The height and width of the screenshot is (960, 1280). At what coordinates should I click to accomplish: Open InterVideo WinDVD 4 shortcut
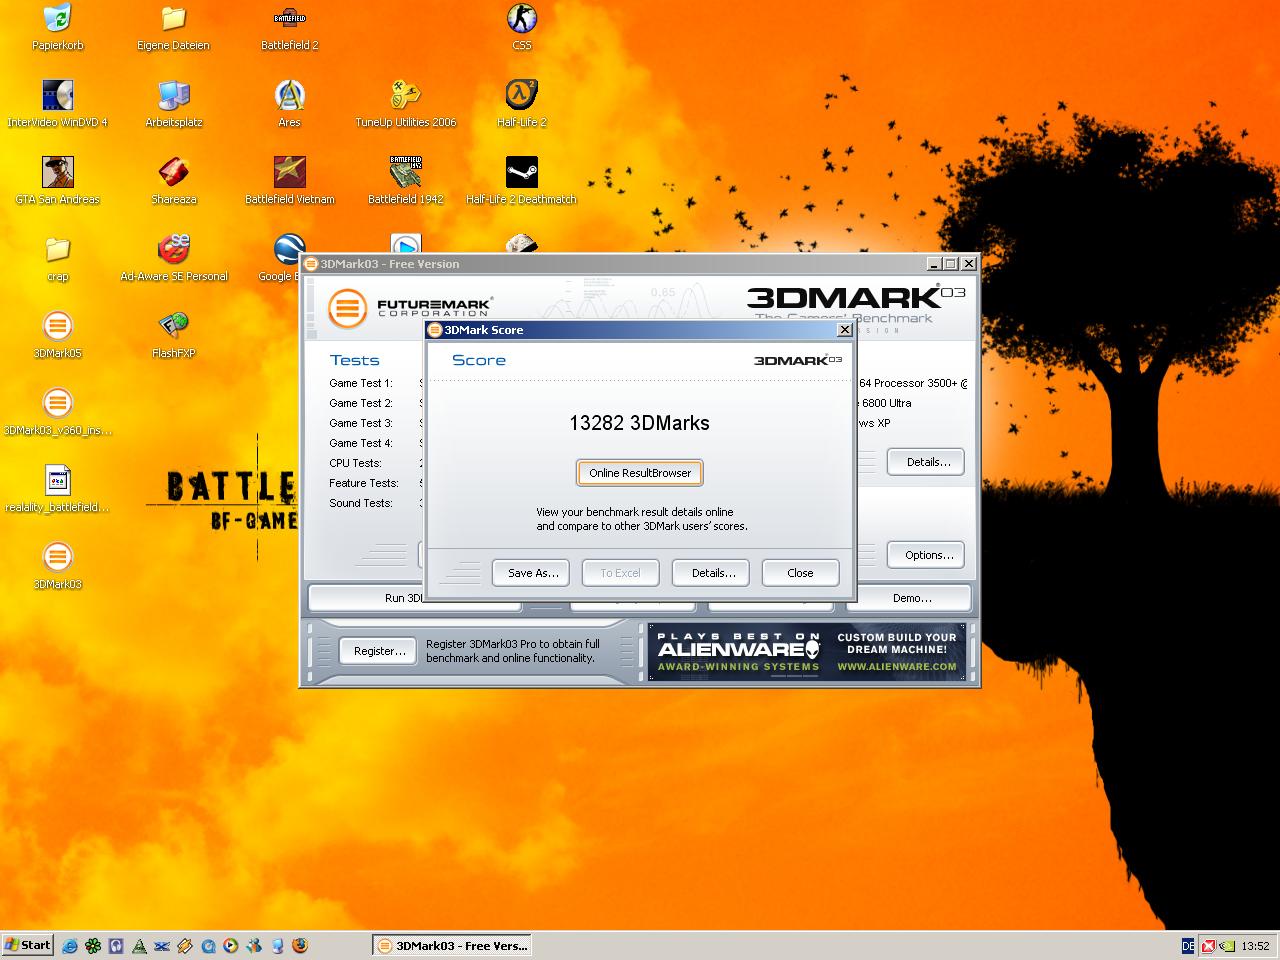(x=58, y=104)
